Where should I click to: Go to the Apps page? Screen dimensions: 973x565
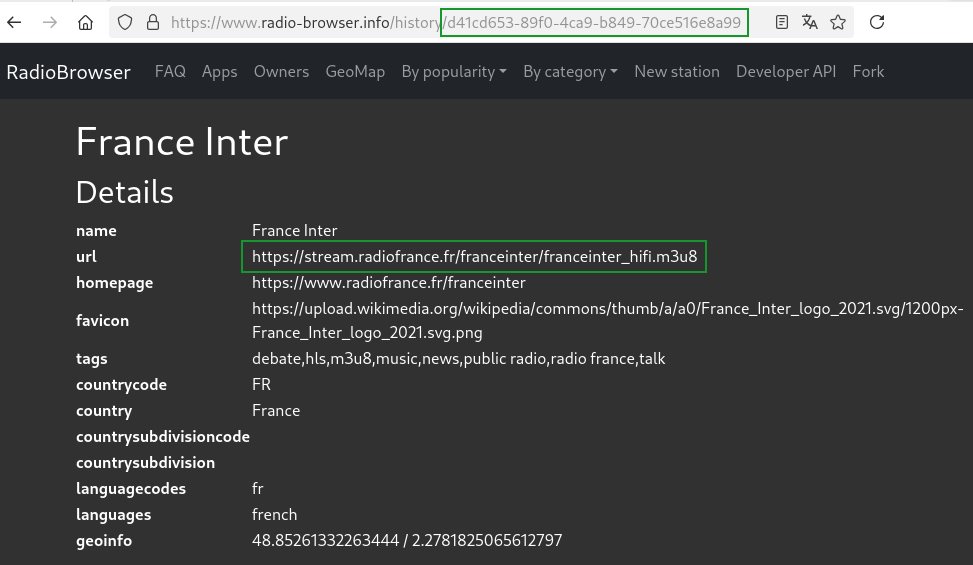click(220, 72)
